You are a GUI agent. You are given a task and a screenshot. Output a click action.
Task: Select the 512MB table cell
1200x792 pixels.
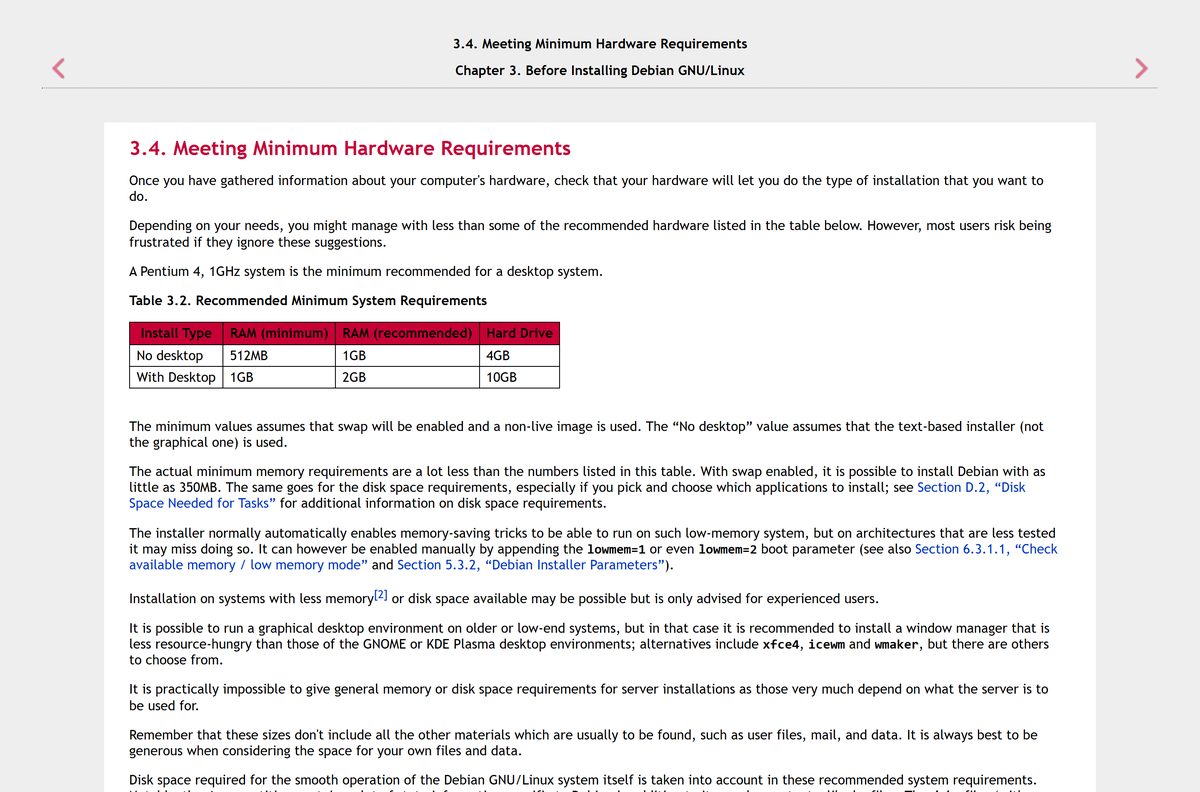pos(279,355)
